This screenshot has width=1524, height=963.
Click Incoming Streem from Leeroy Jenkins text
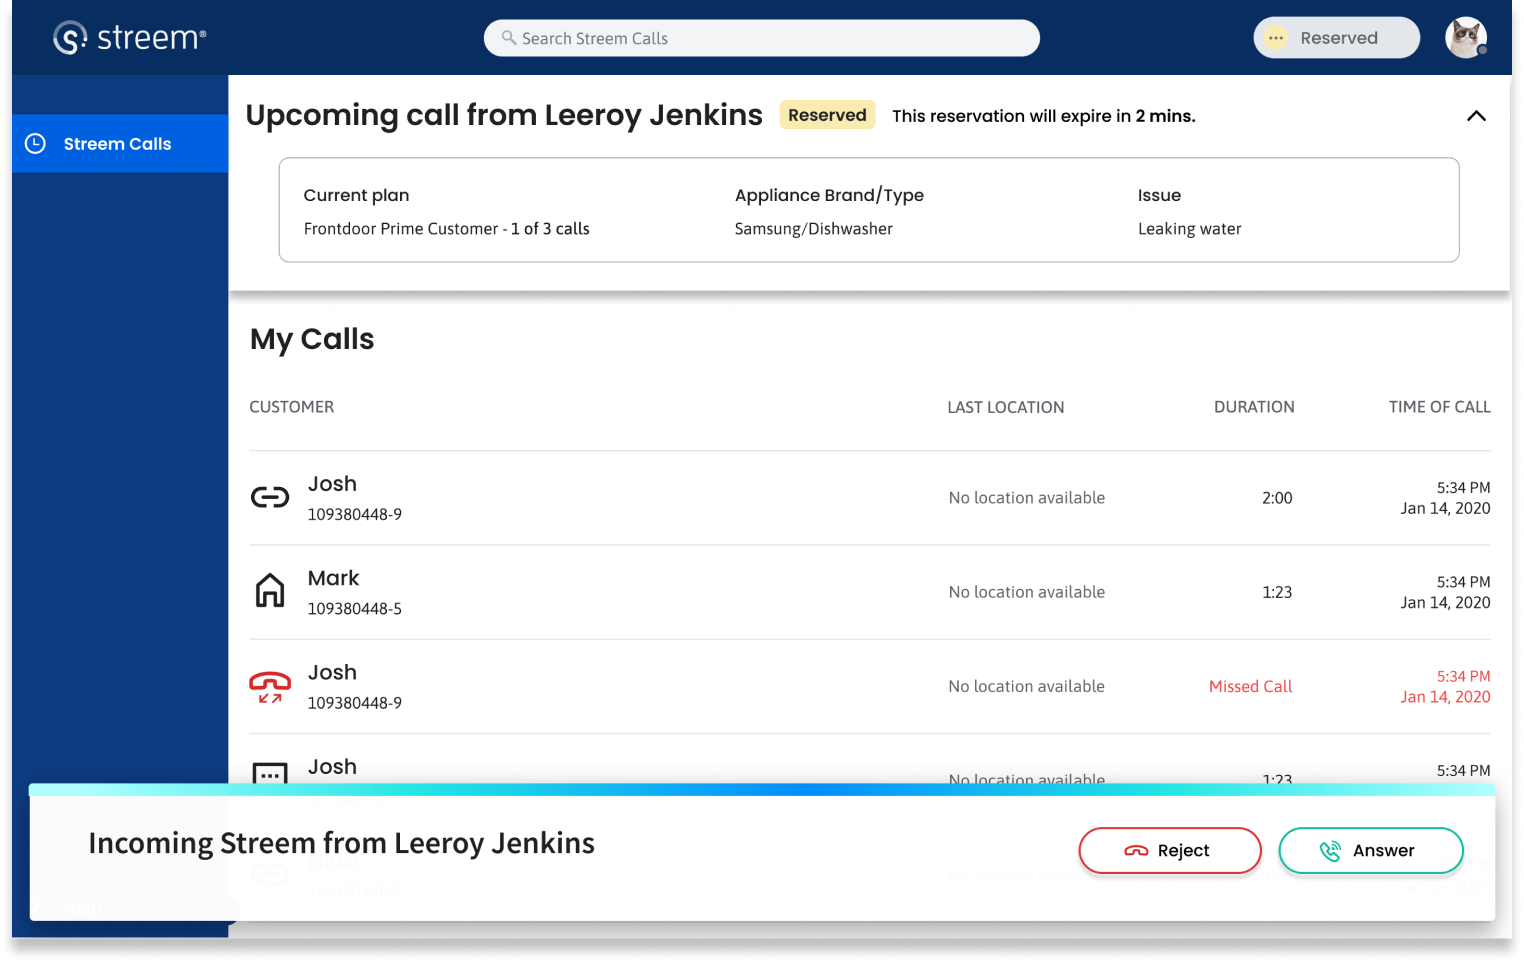342,844
